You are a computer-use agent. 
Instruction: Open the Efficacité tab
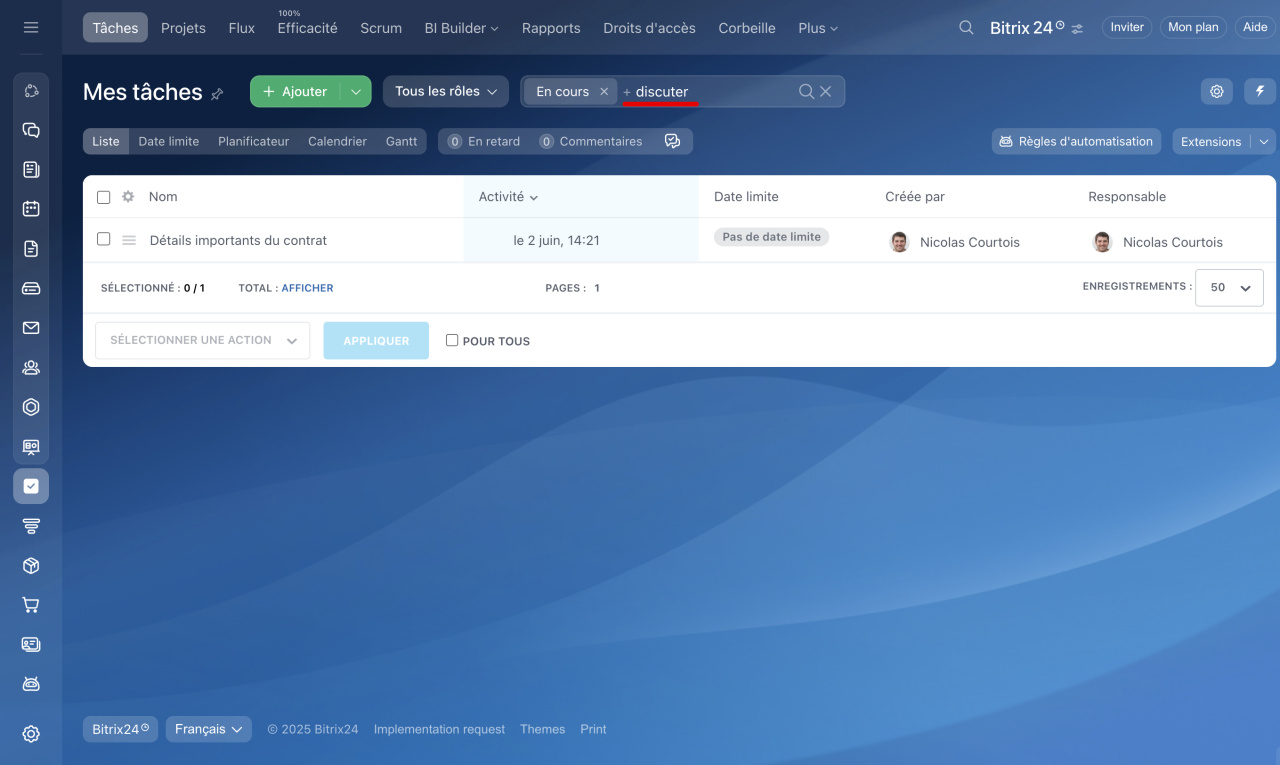(307, 28)
